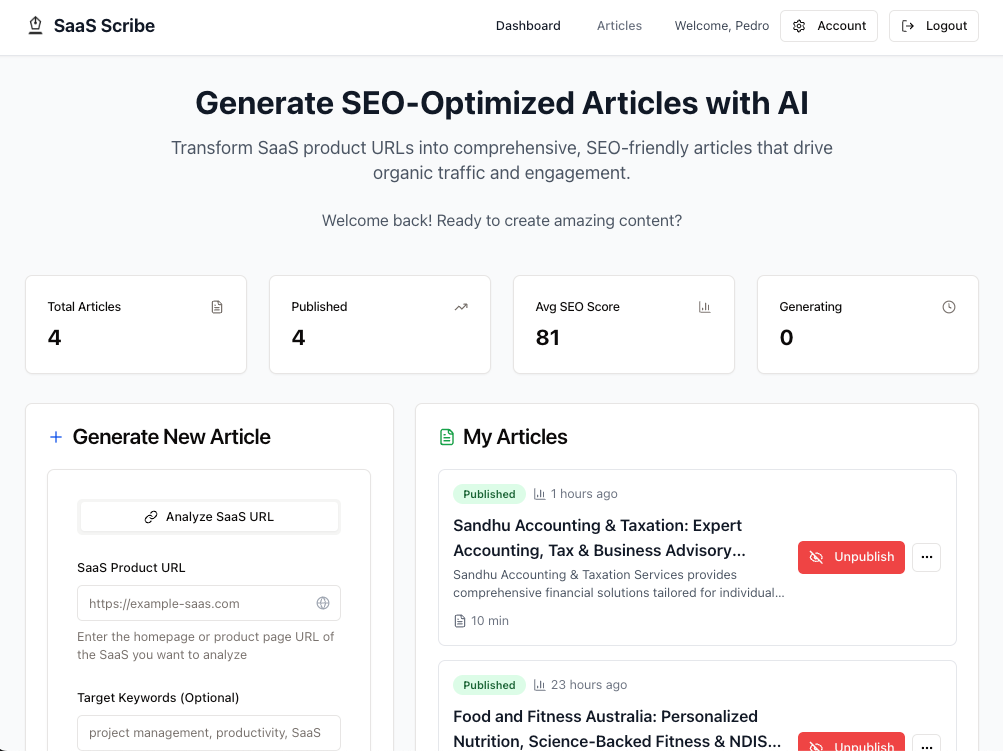Click the green document icon beside My Articles
This screenshot has height=751, width=1003.
point(446,437)
